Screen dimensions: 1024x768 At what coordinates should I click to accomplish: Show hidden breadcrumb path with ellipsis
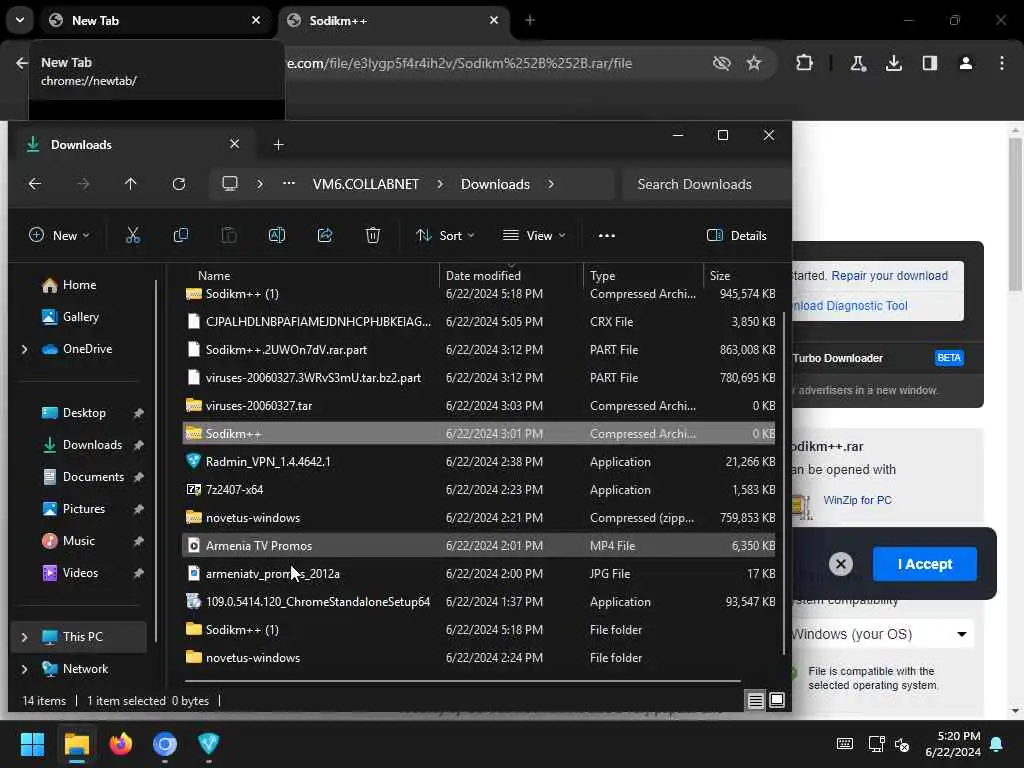tap(289, 184)
